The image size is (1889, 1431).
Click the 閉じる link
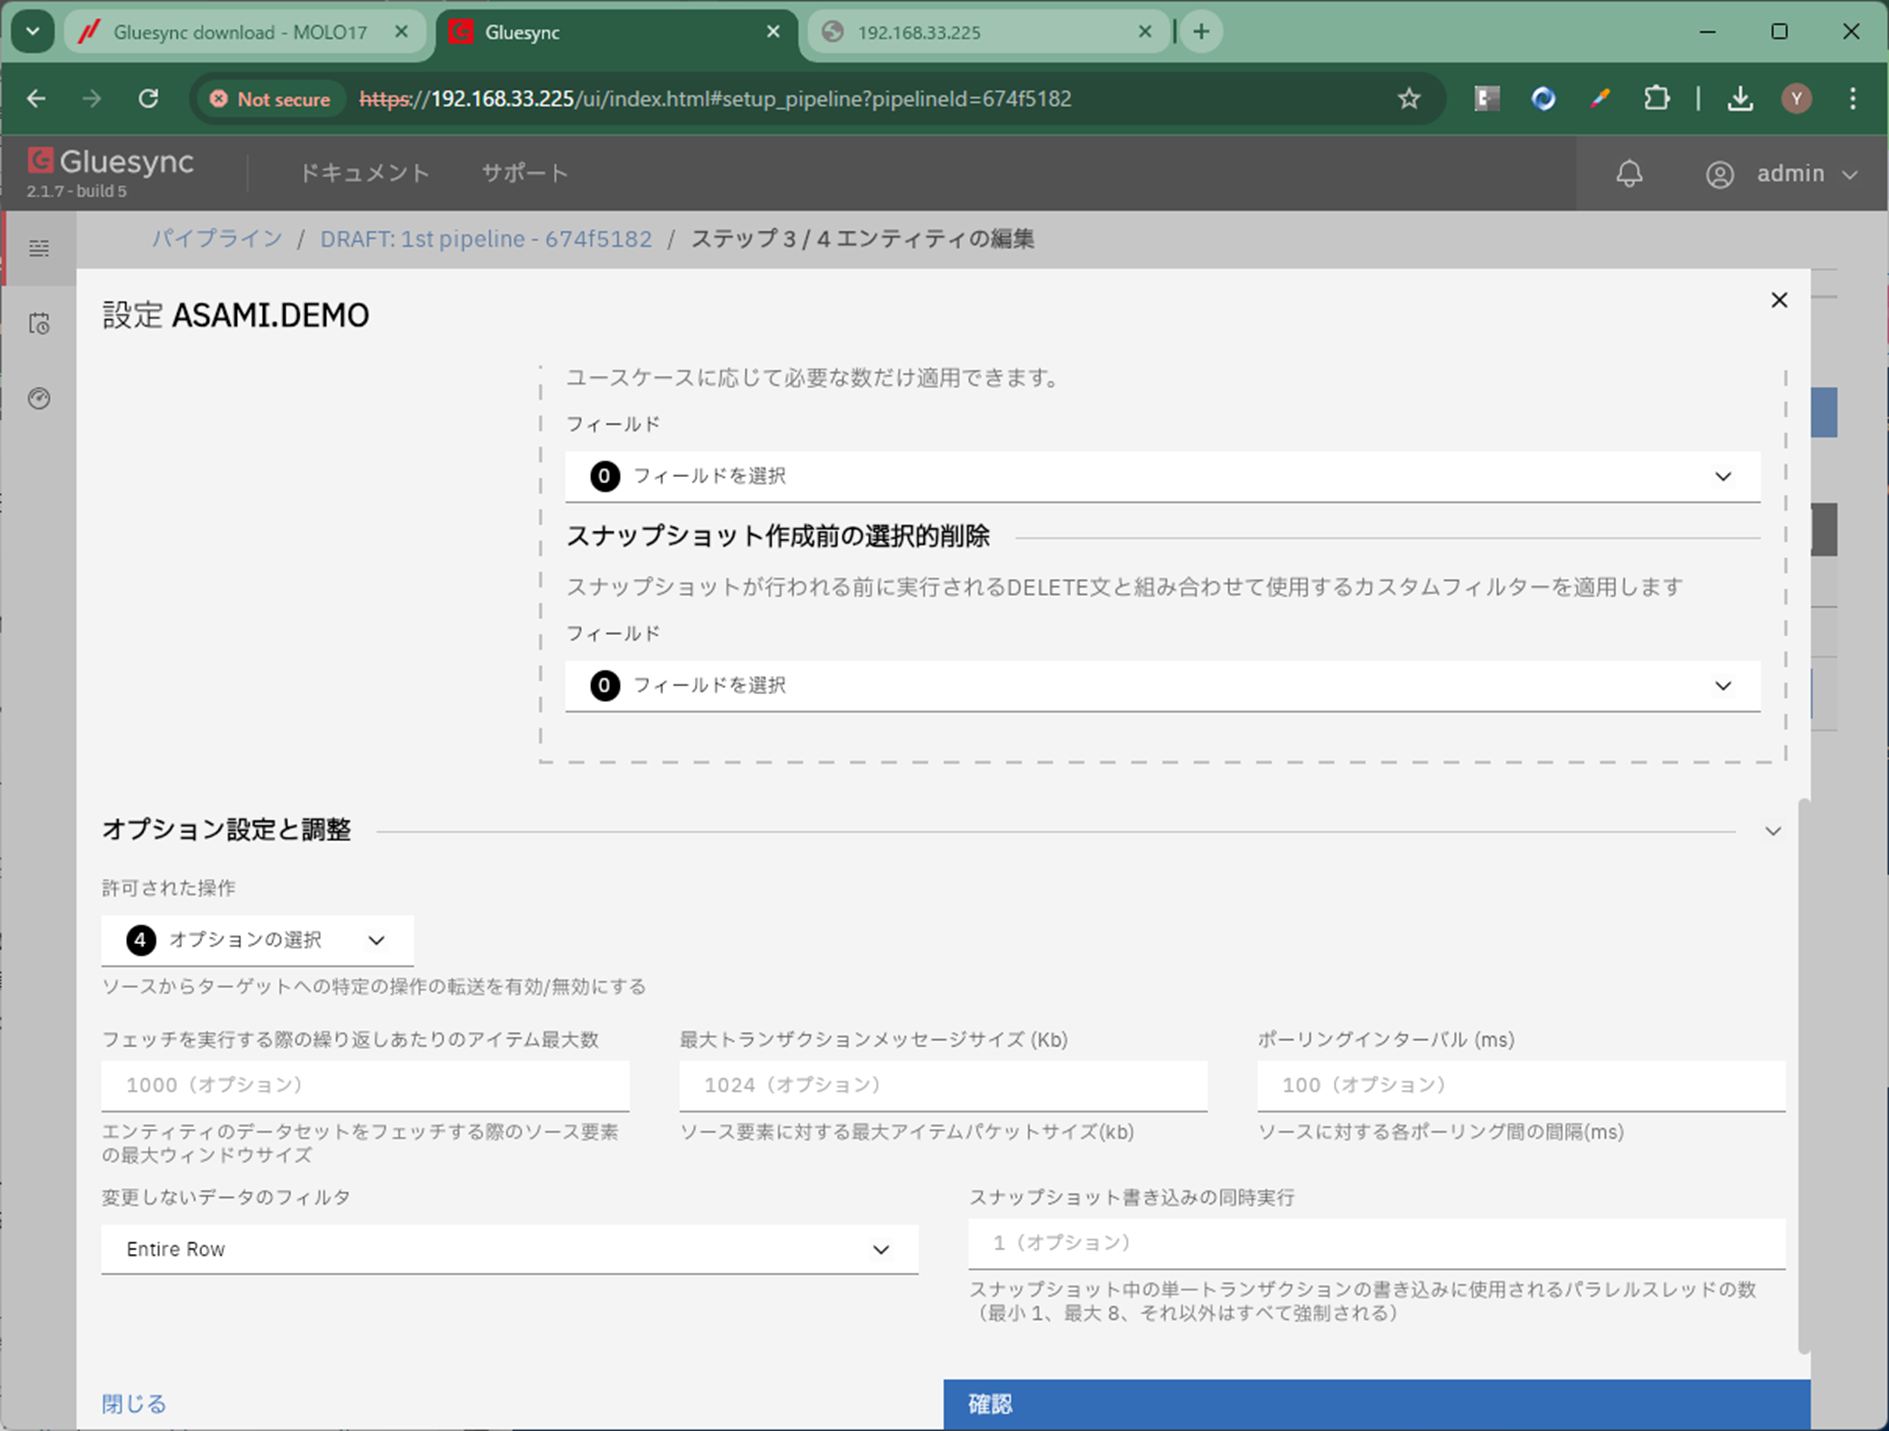pyautogui.click(x=134, y=1404)
